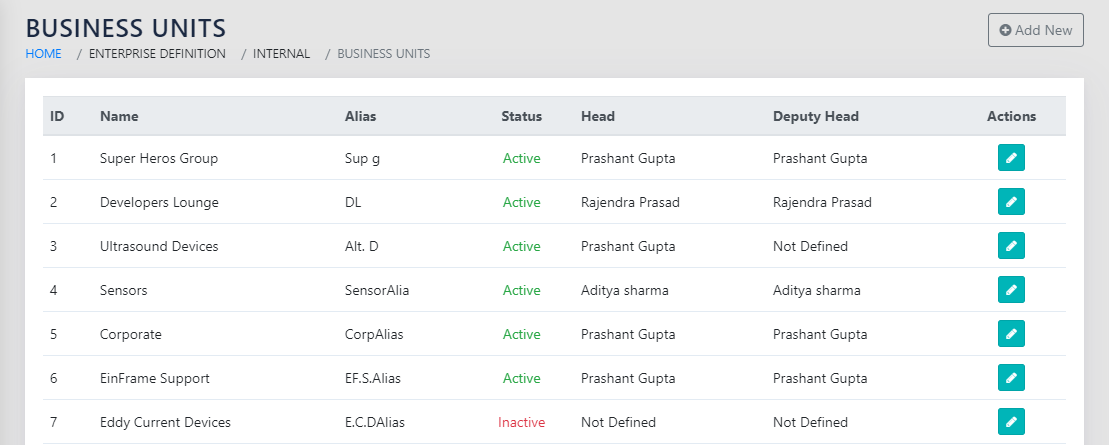Edit the Developers Lounge business unit
The height and width of the screenshot is (445, 1109).
pos(1011,202)
